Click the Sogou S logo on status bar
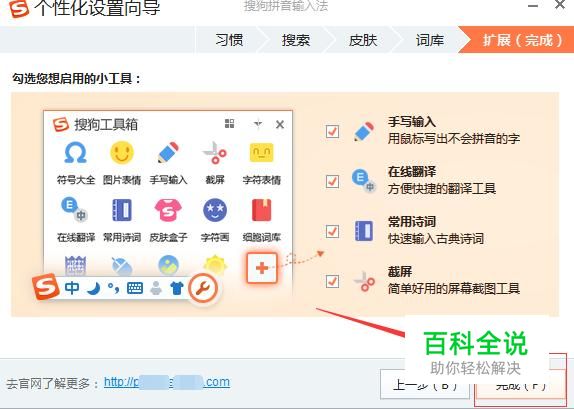Screen dimensions: 574x409 pyautogui.click(x=45, y=287)
